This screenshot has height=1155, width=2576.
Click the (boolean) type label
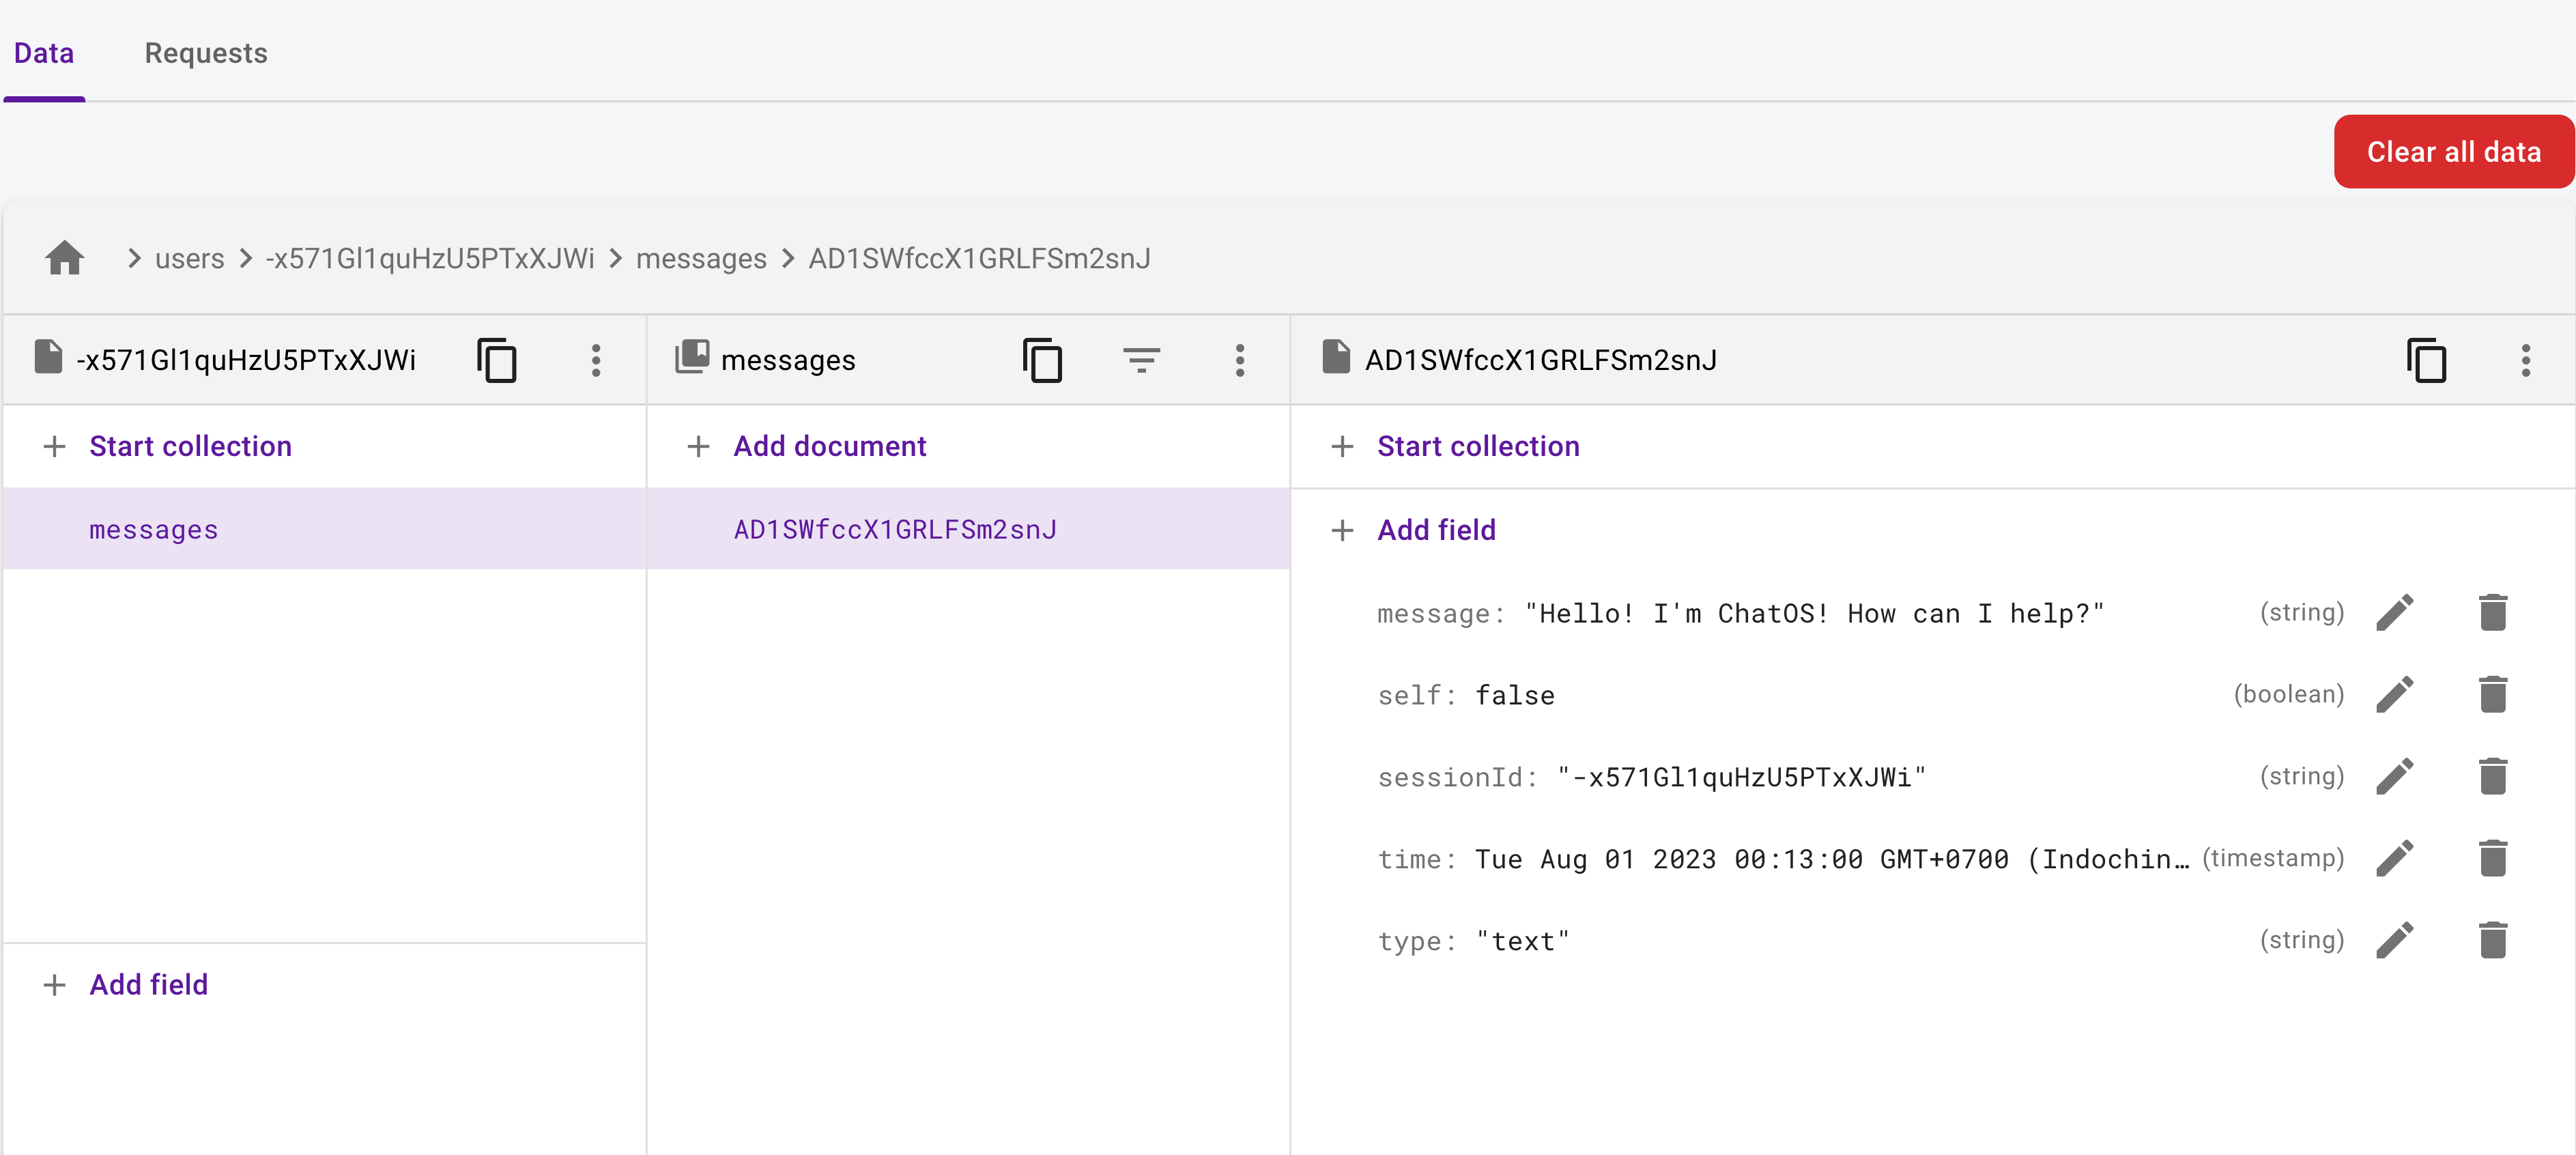[2289, 694]
